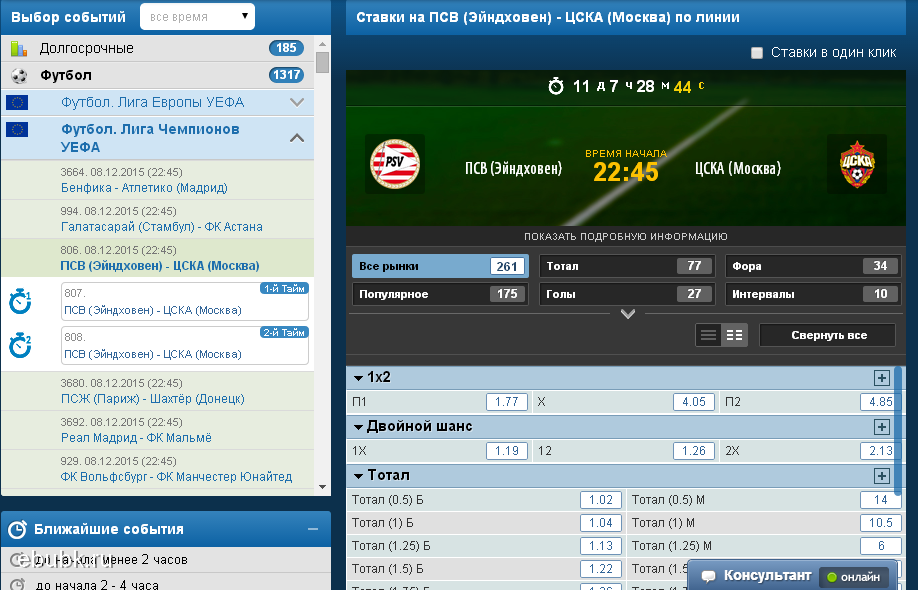Bet on П1 odds 1.77
This screenshot has width=918, height=590.
[507, 402]
